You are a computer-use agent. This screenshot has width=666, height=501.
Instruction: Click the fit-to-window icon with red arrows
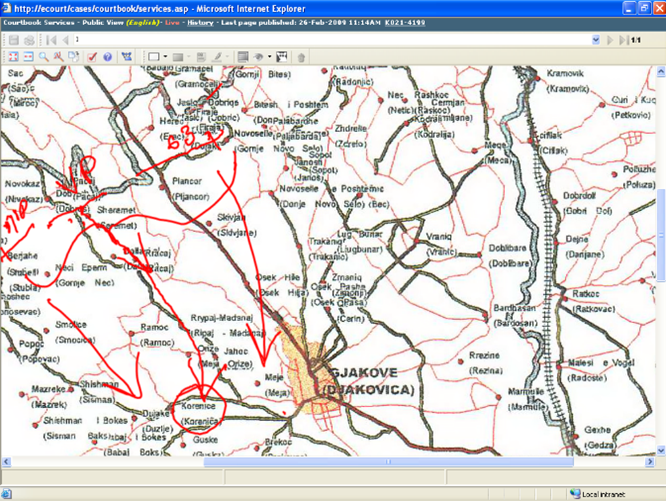coord(13,57)
